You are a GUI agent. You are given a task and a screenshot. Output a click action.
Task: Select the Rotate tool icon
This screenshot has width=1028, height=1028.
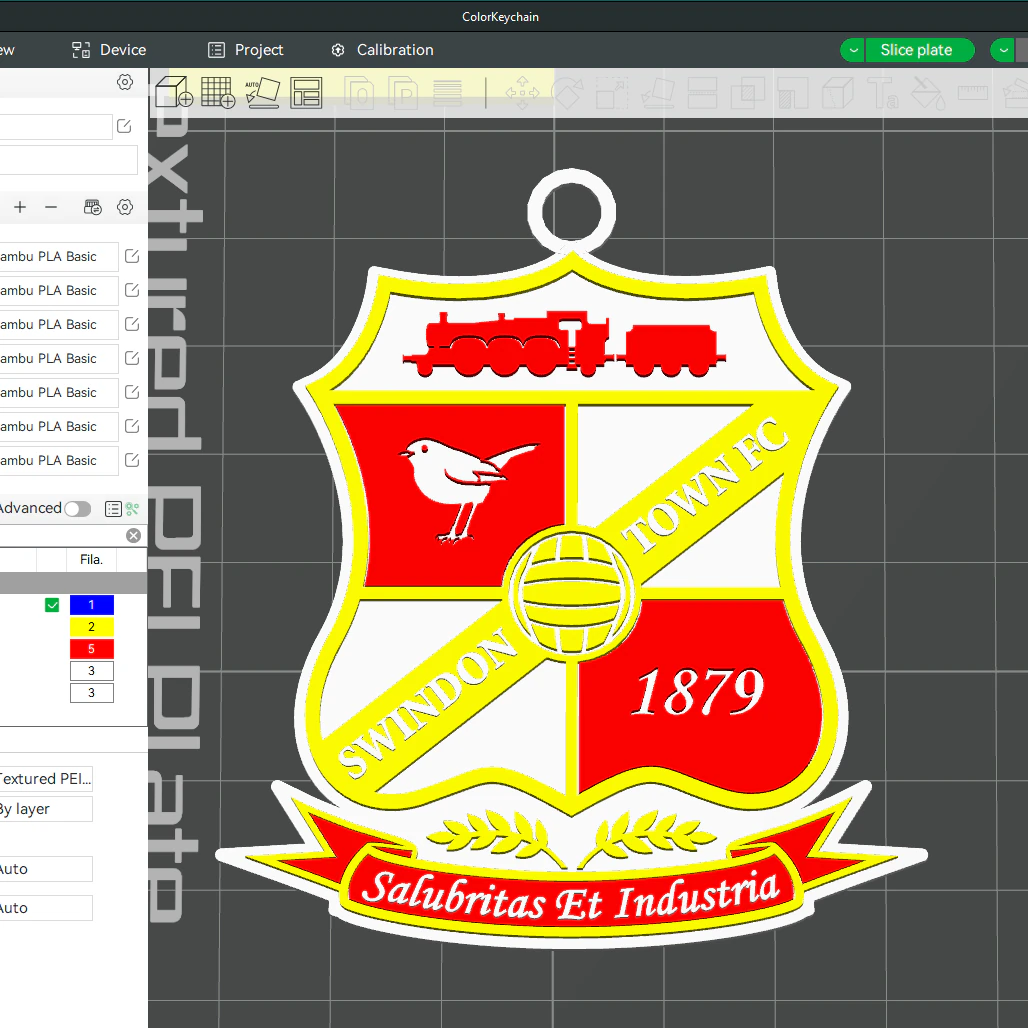pyautogui.click(x=568, y=93)
